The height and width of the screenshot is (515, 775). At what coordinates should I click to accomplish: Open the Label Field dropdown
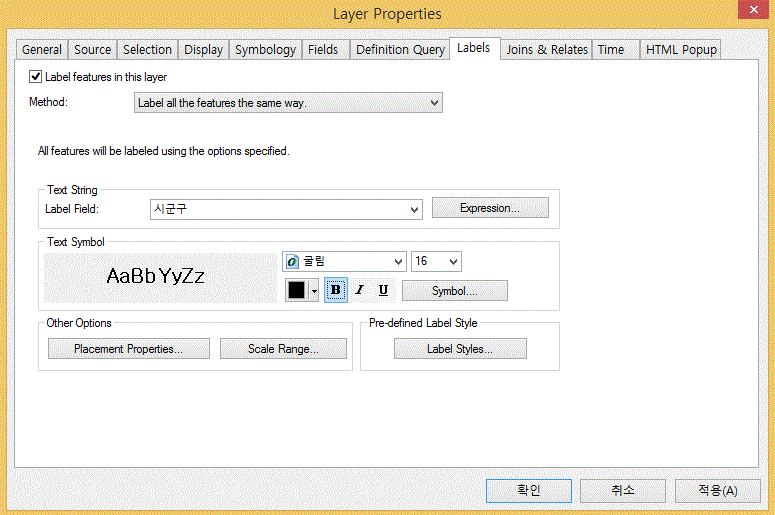click(x=286, y=210)
